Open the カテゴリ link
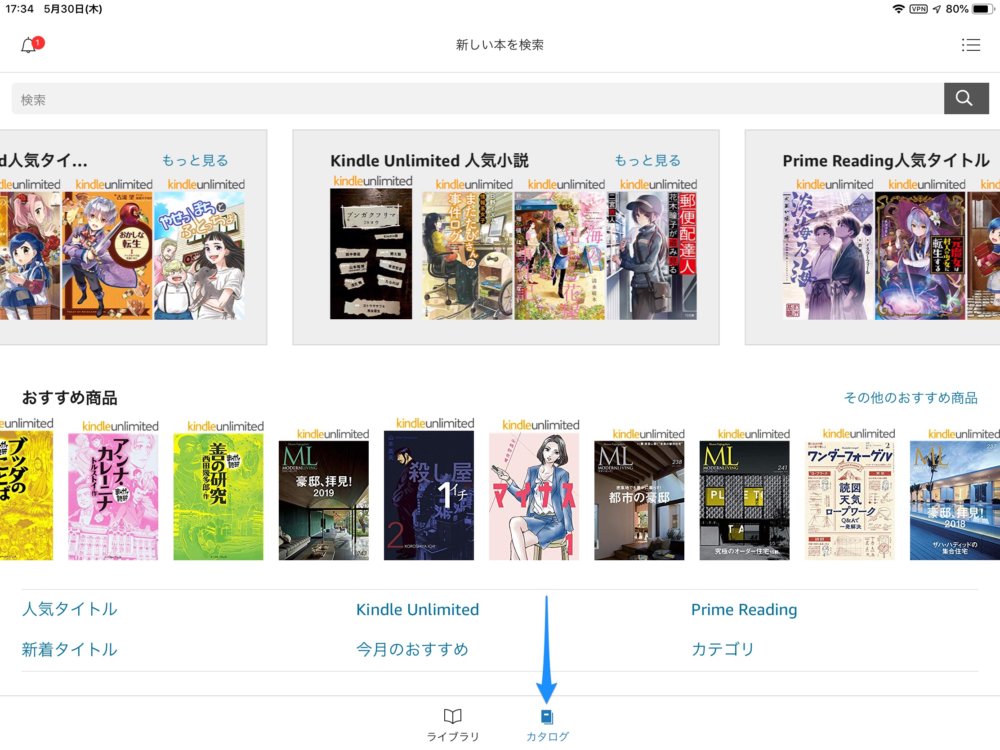Viewport: 1000px width, 750px height. [723, 649]
